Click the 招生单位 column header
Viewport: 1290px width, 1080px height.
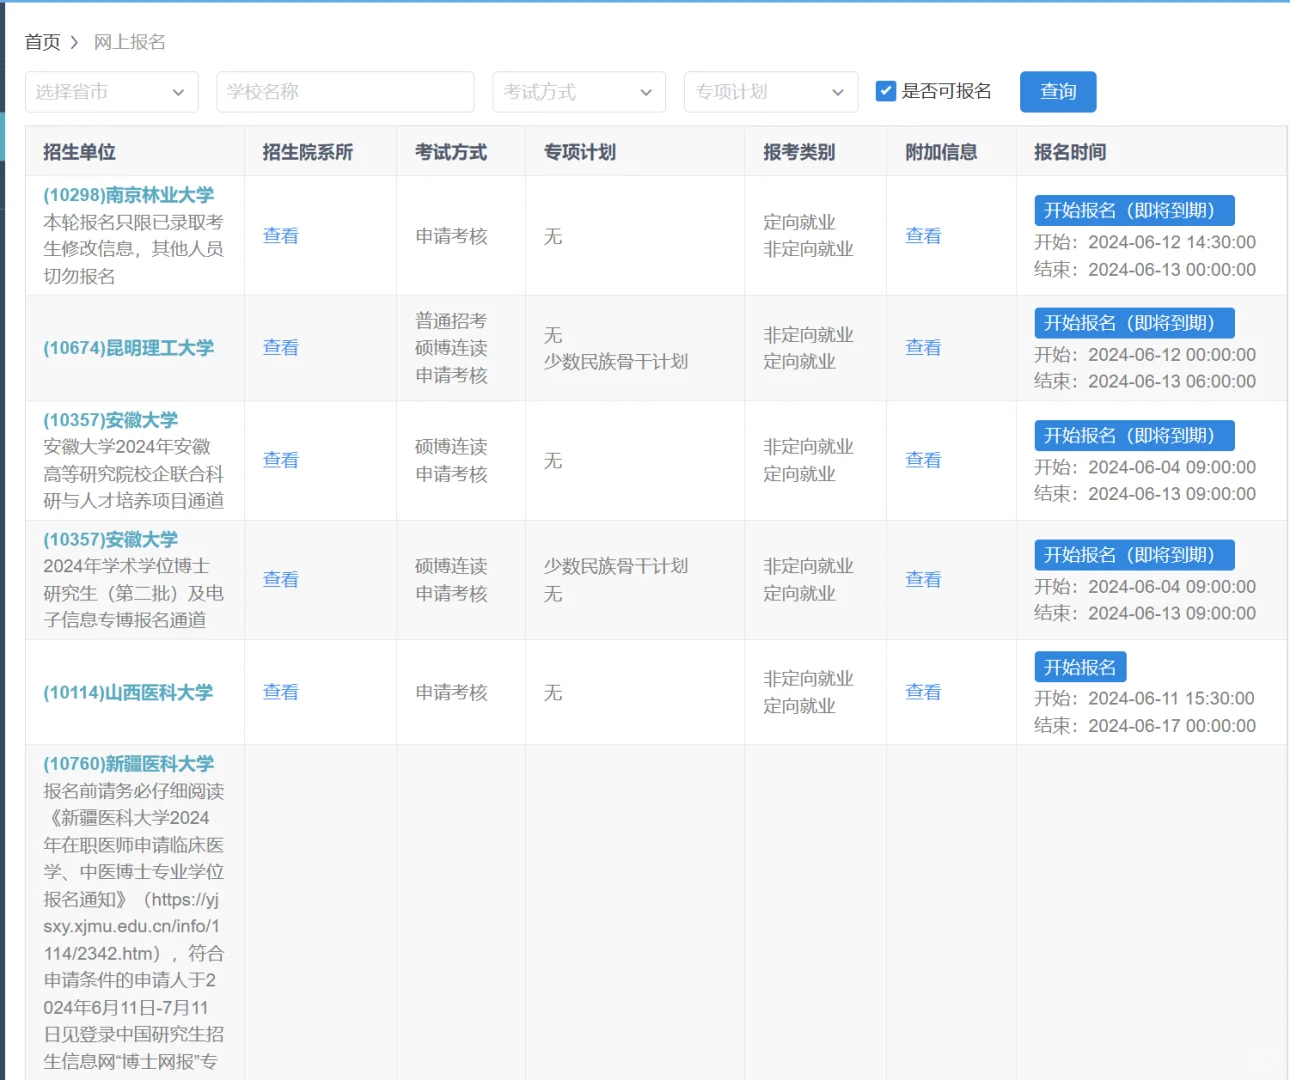[79, 152]
